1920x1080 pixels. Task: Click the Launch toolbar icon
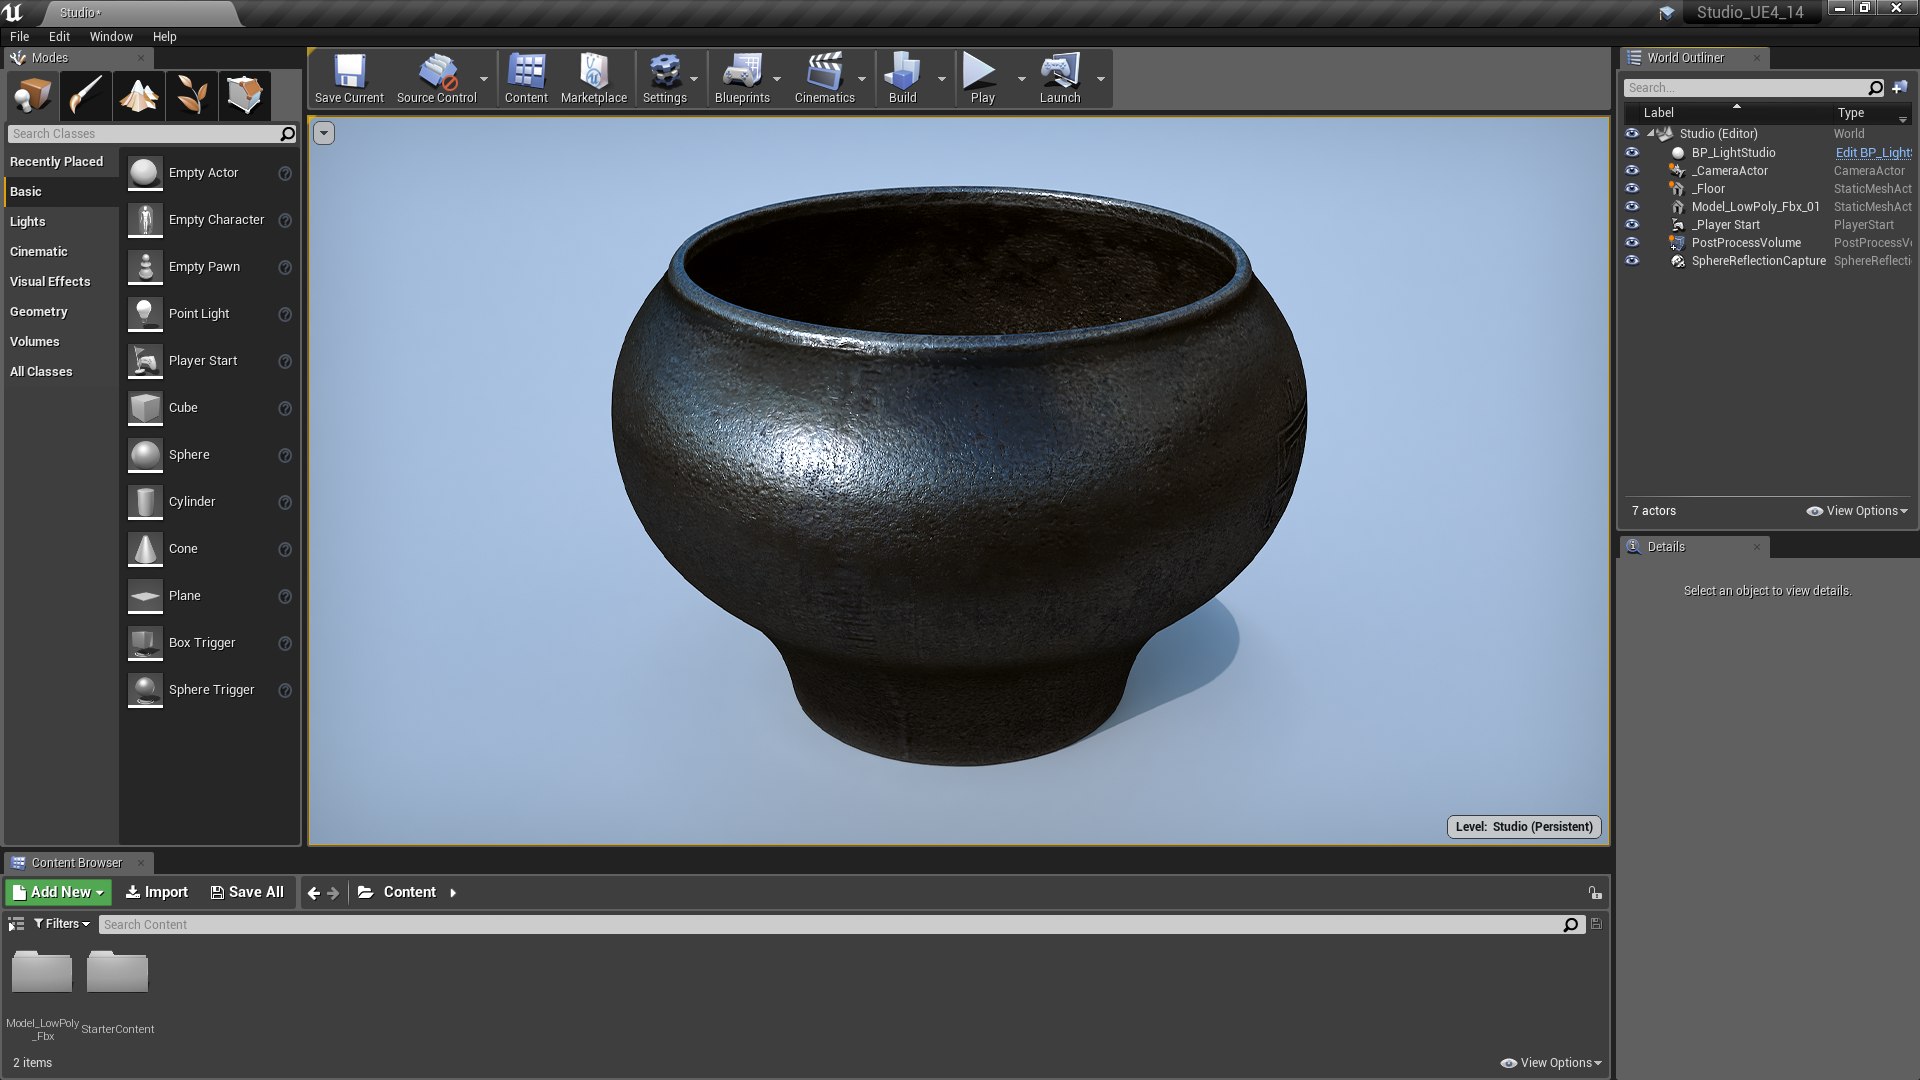pyautogui.click(x=1060, y=79)
